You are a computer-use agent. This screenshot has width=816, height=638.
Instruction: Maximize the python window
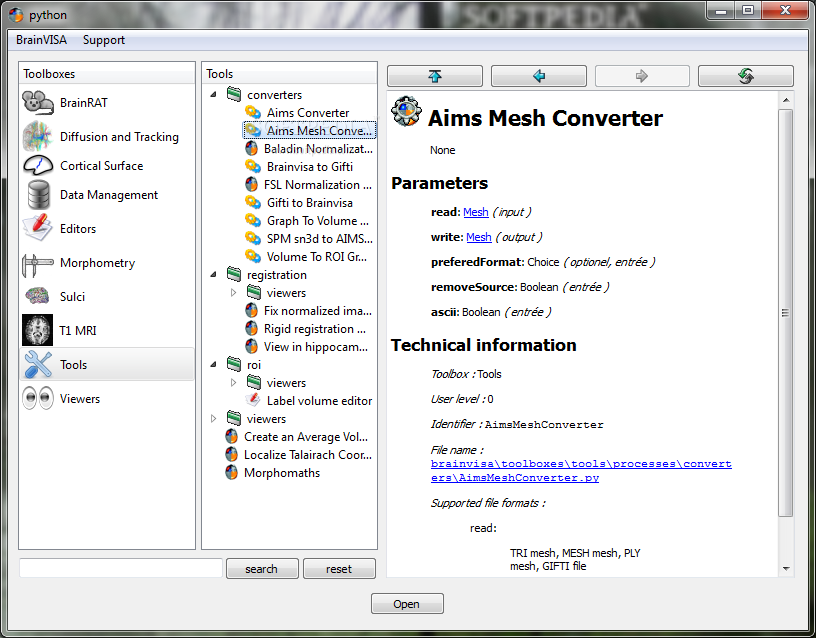[x=748, y=10]
